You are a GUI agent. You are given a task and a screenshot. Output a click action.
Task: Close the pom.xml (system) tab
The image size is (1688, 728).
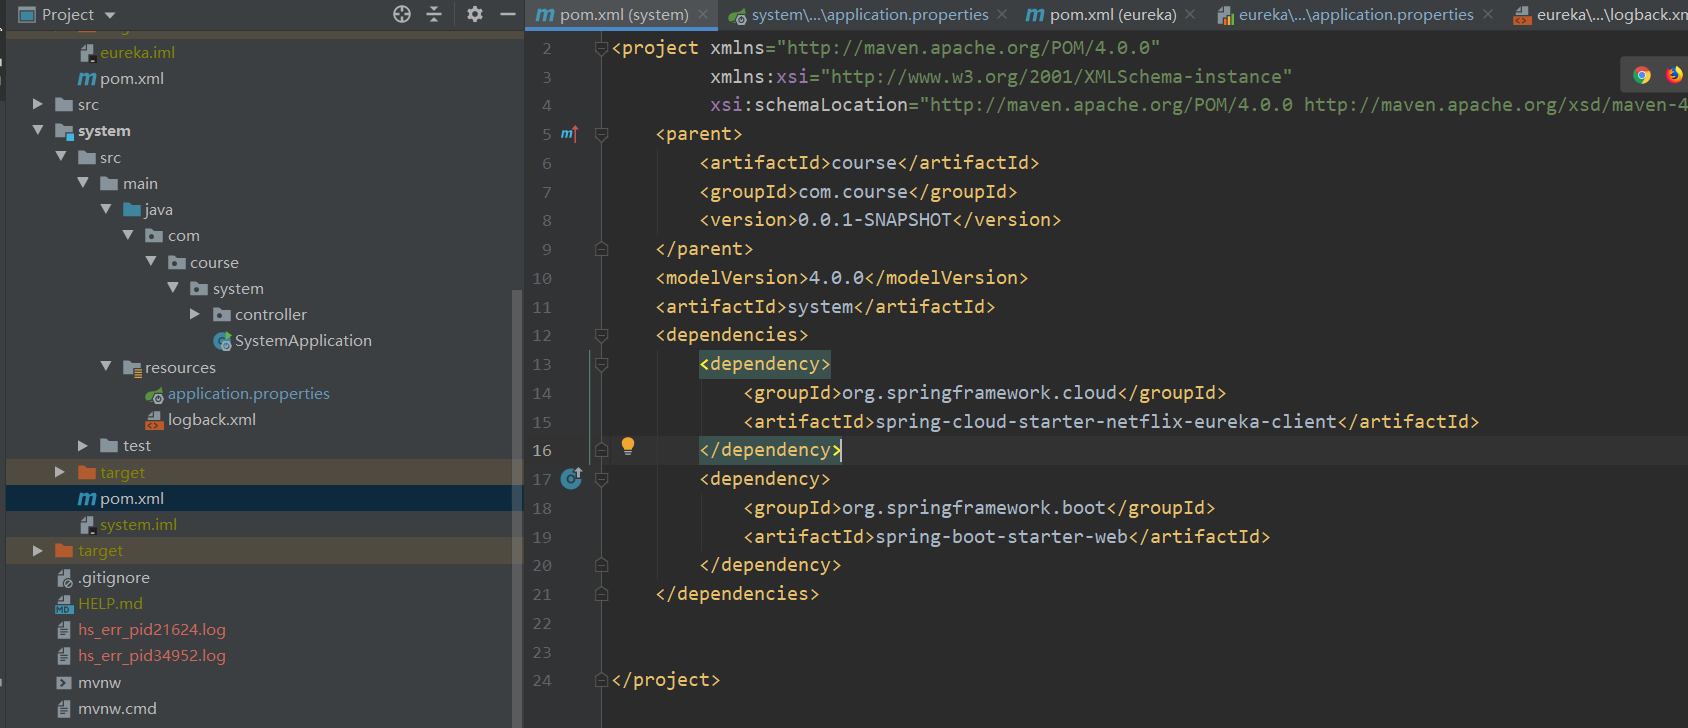pyautogui.click(x=704, y=15)
